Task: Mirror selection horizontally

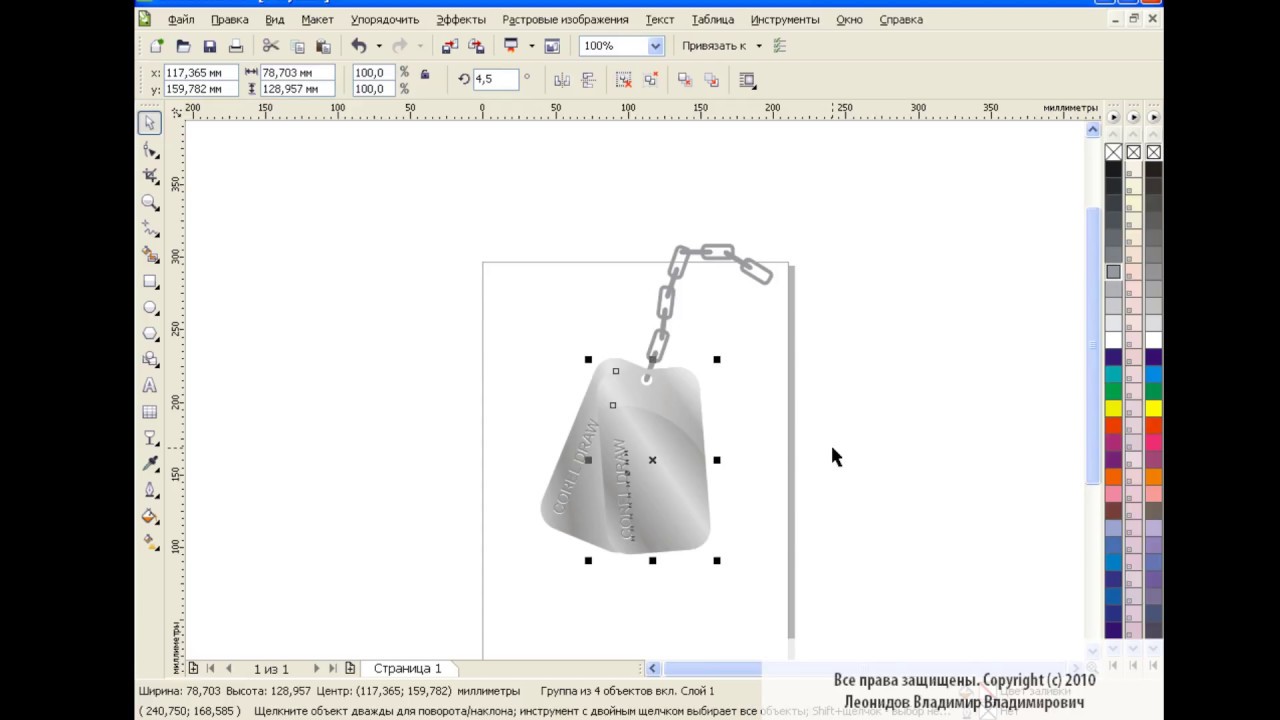Action: 561,80
